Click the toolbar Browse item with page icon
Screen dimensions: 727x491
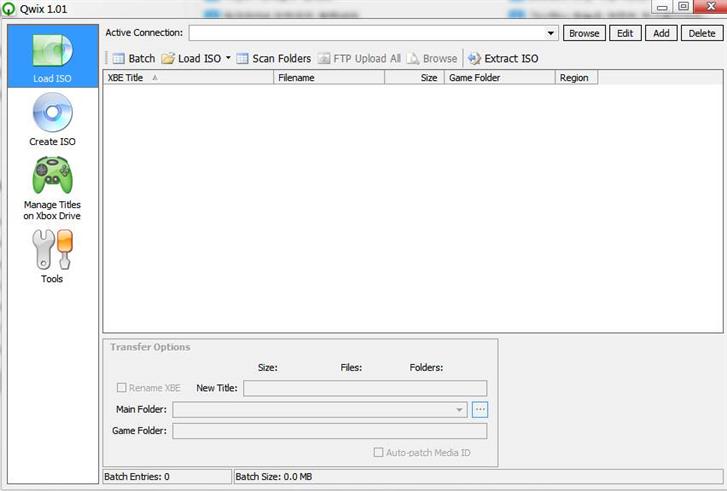(432, 58)
